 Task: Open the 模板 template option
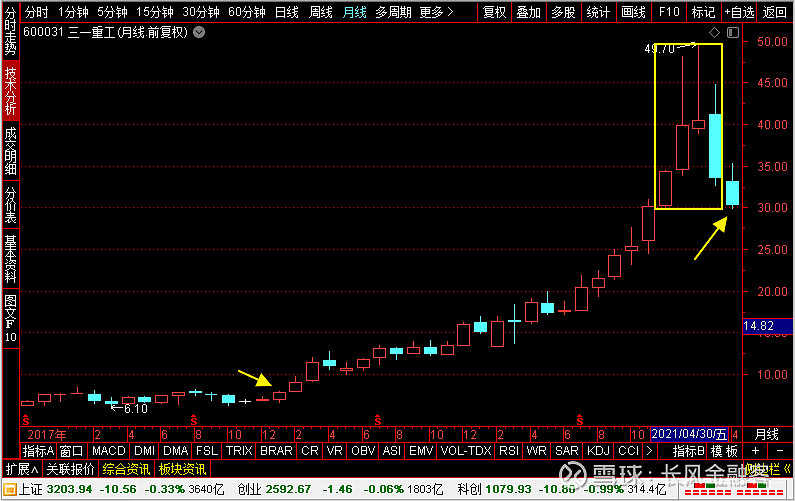(724, 450)
